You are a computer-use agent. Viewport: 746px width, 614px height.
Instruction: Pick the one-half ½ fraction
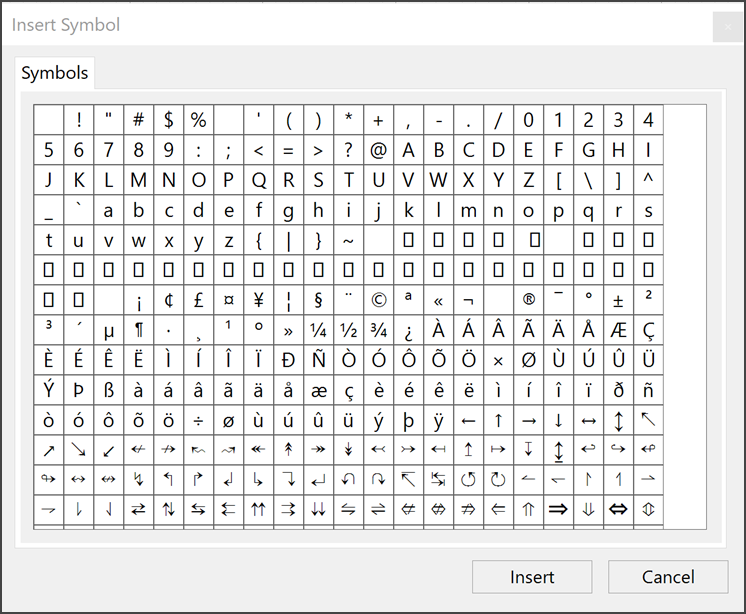point(348,330)
